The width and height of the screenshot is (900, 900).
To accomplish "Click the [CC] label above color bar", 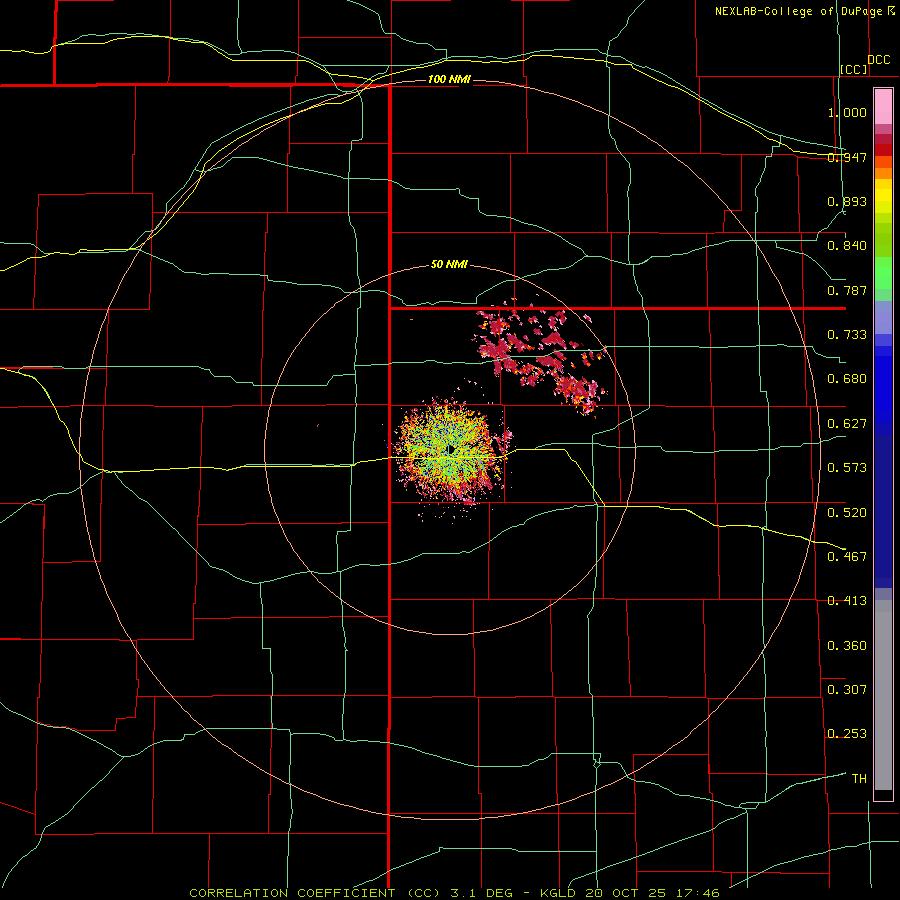I will tap(854, 69).
